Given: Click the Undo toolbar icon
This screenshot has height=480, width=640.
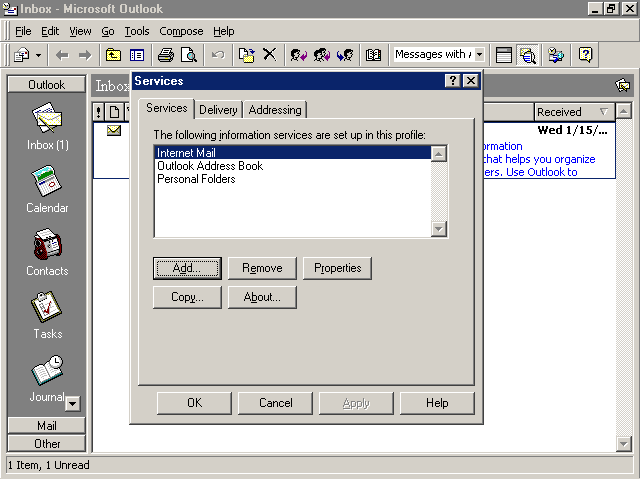Looking at the screenshot, I should pos(218,55).
